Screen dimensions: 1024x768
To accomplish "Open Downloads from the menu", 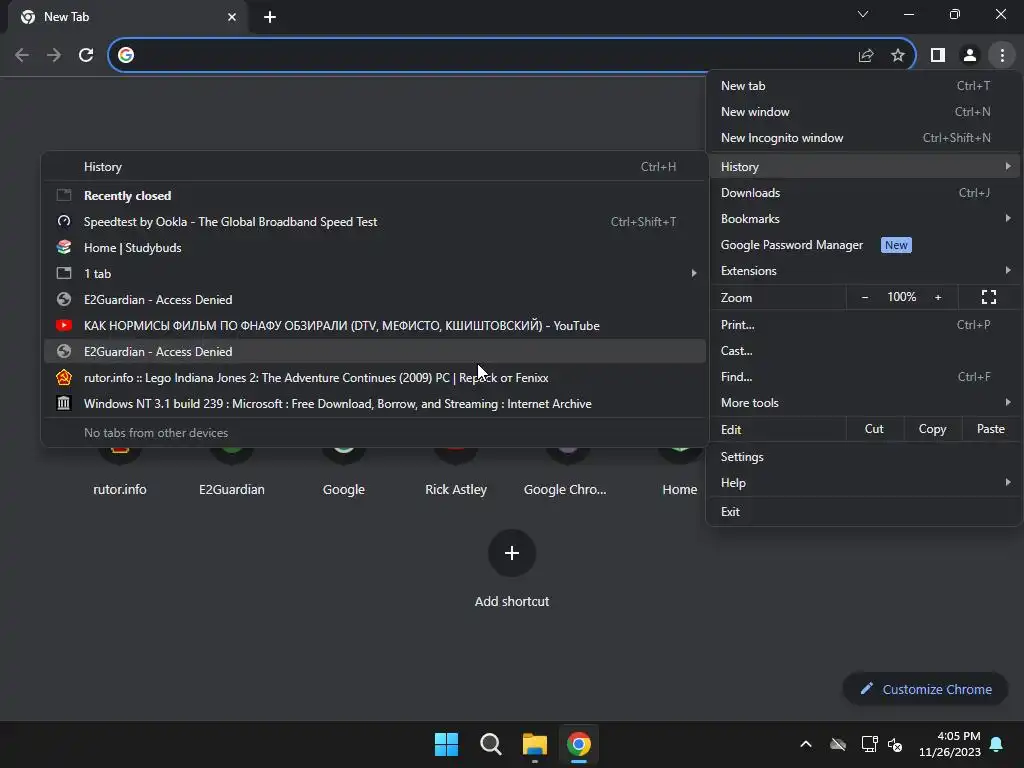I will tap(864, 193).
